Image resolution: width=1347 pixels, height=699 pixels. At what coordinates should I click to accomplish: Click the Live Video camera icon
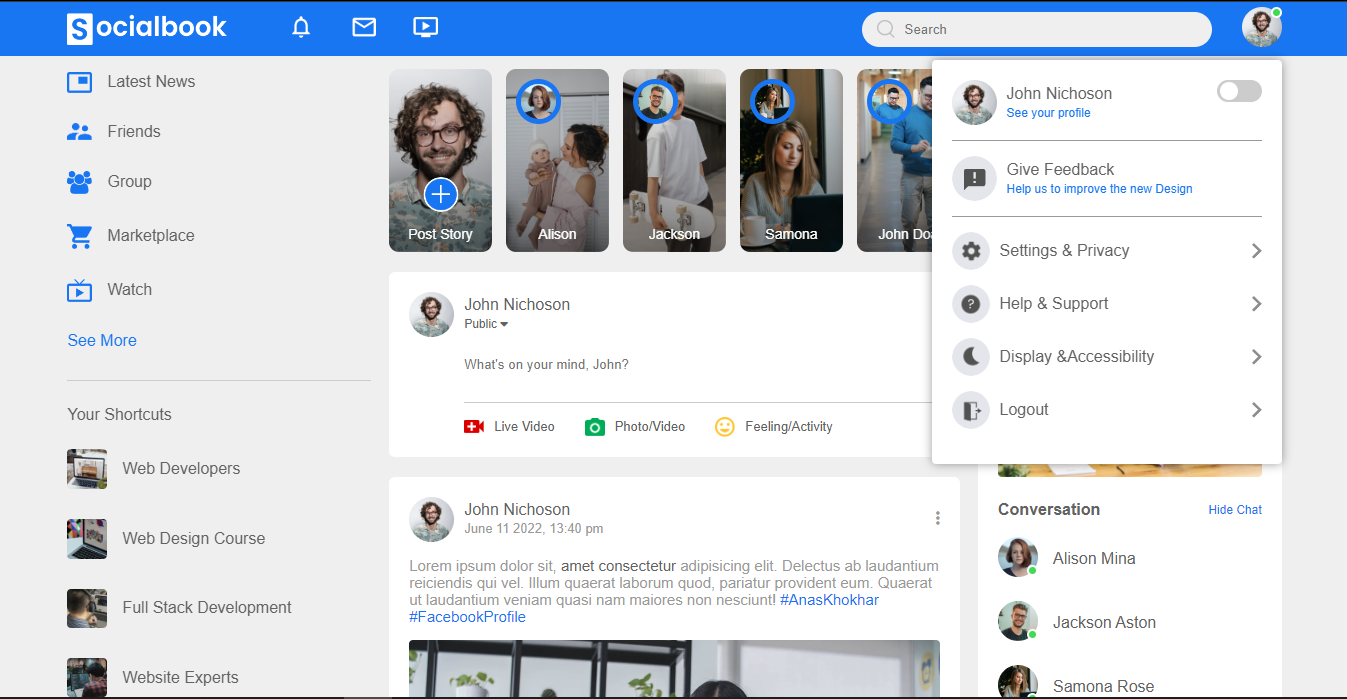(474, 427)
